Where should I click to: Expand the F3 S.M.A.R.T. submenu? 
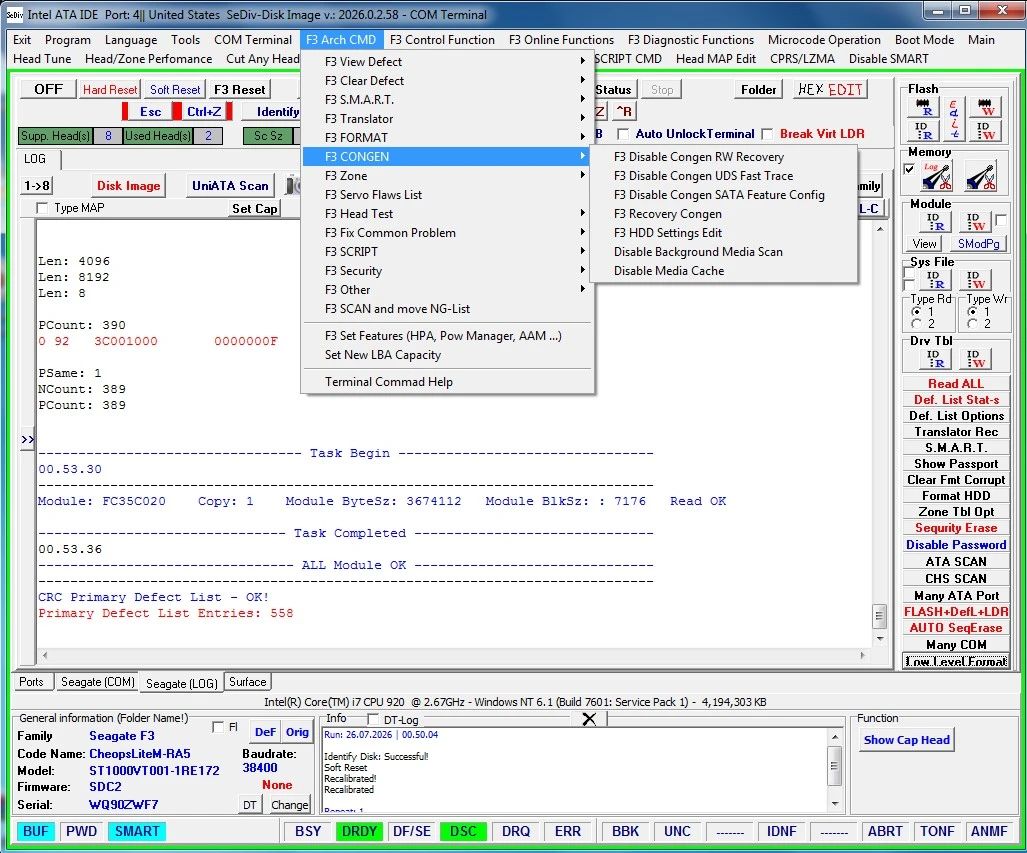(447, 100)
